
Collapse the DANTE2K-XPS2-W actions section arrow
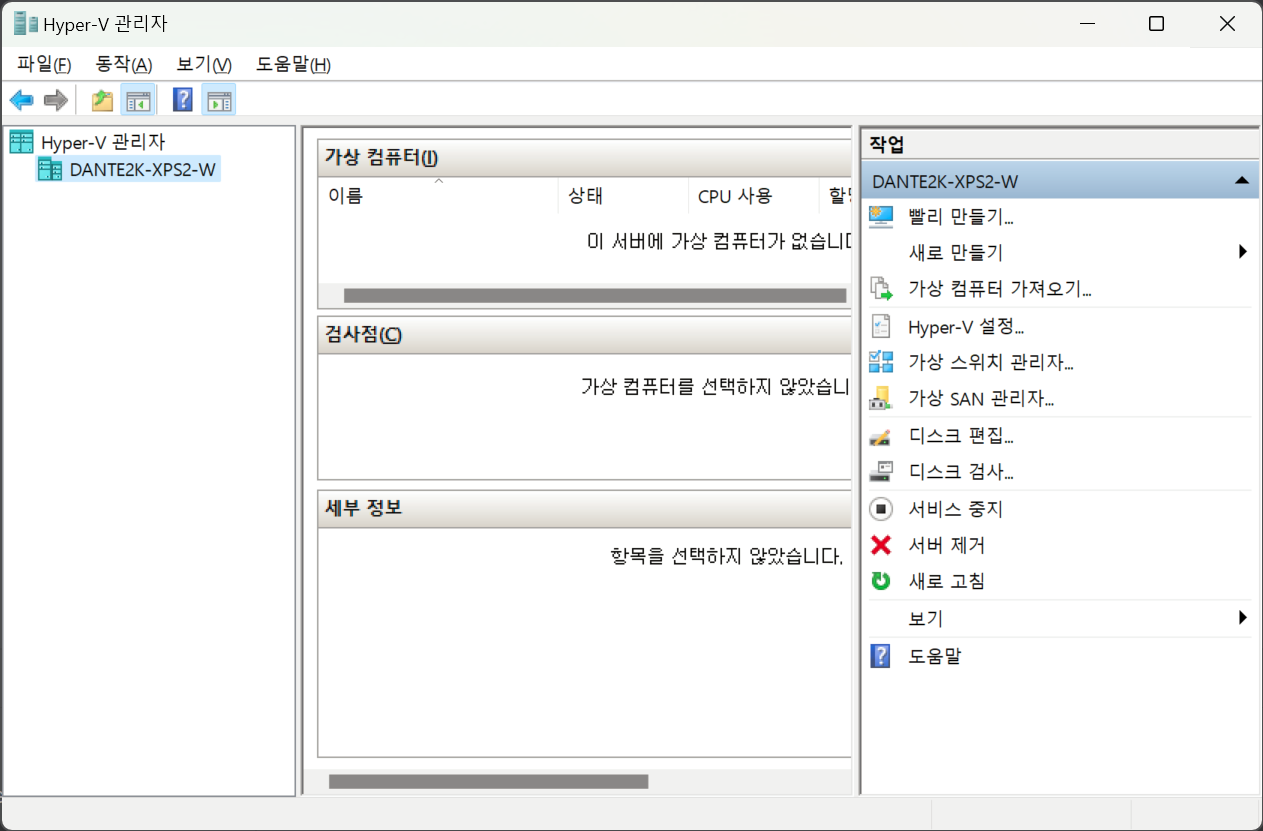tap(1242, 181)
